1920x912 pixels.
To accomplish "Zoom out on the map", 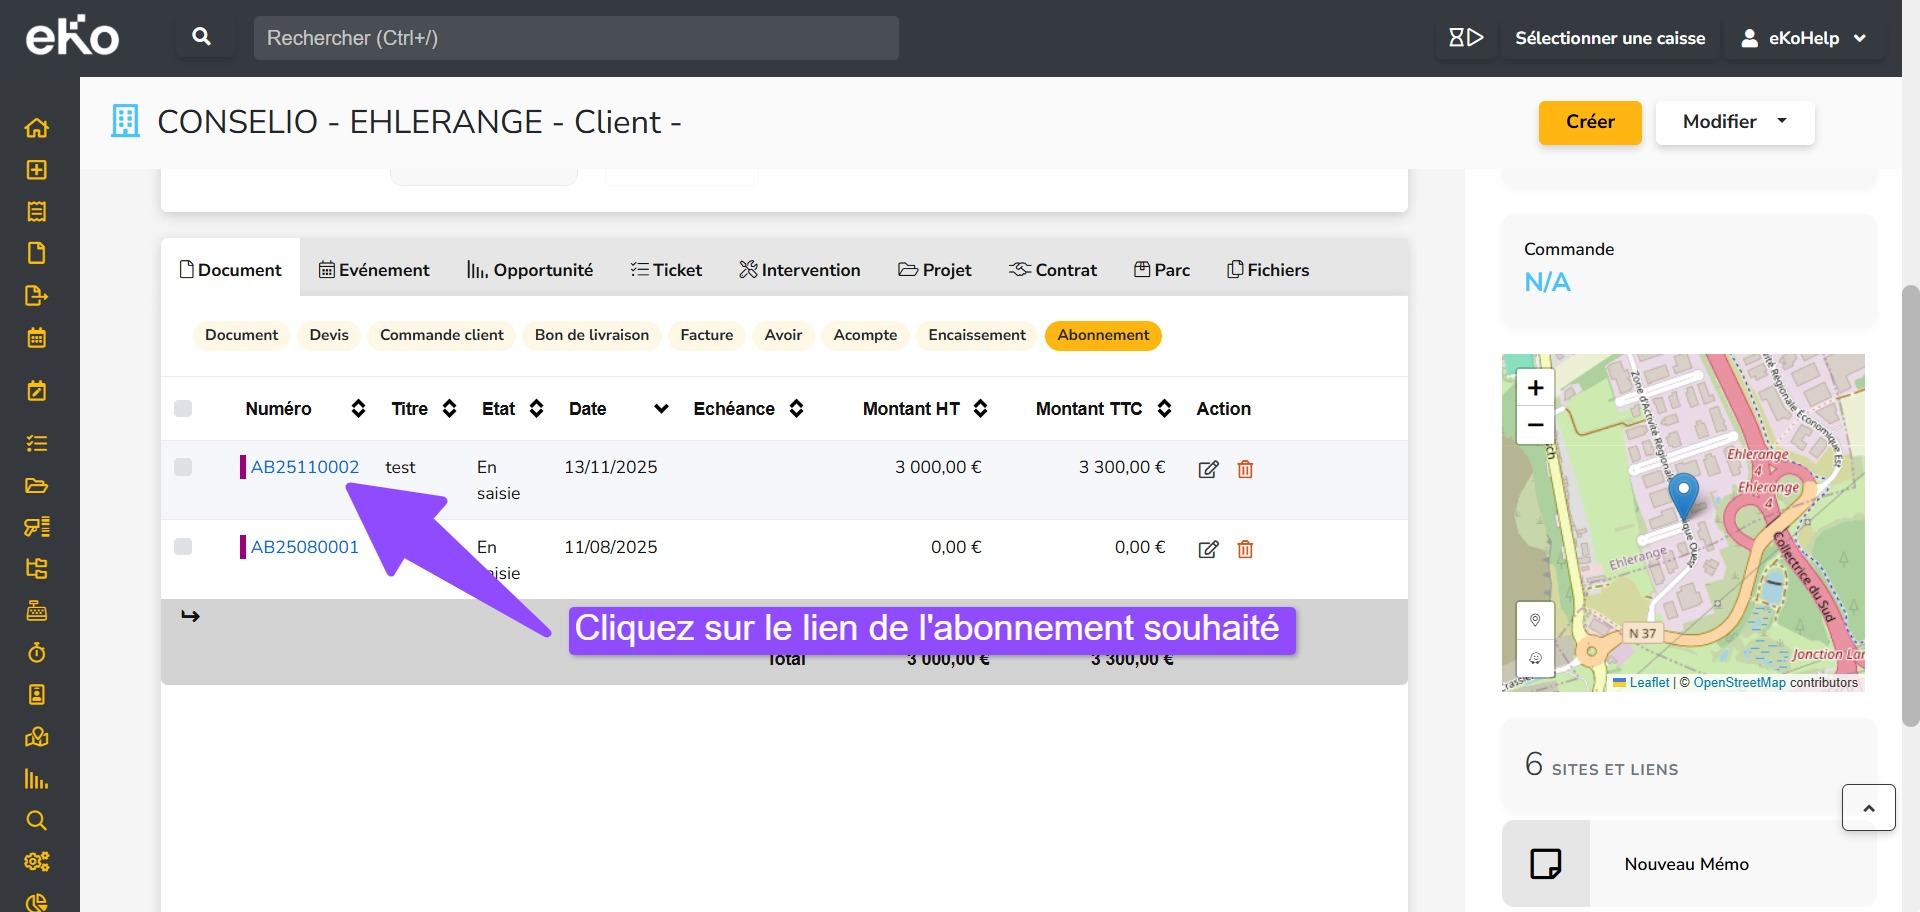I will coord(1535,425).
